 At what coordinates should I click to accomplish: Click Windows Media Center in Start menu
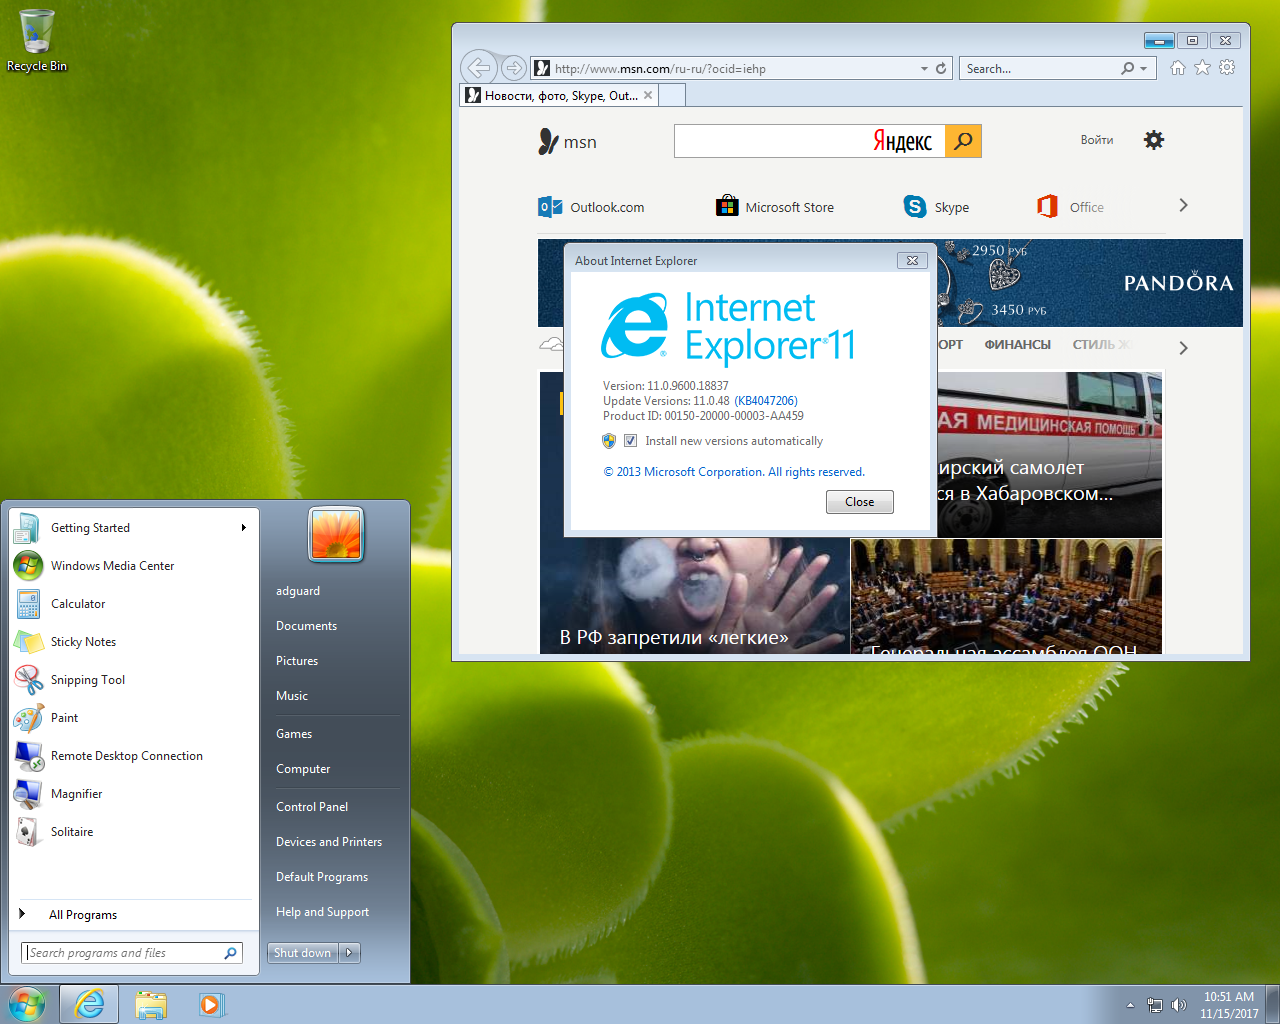click(134, 566)
